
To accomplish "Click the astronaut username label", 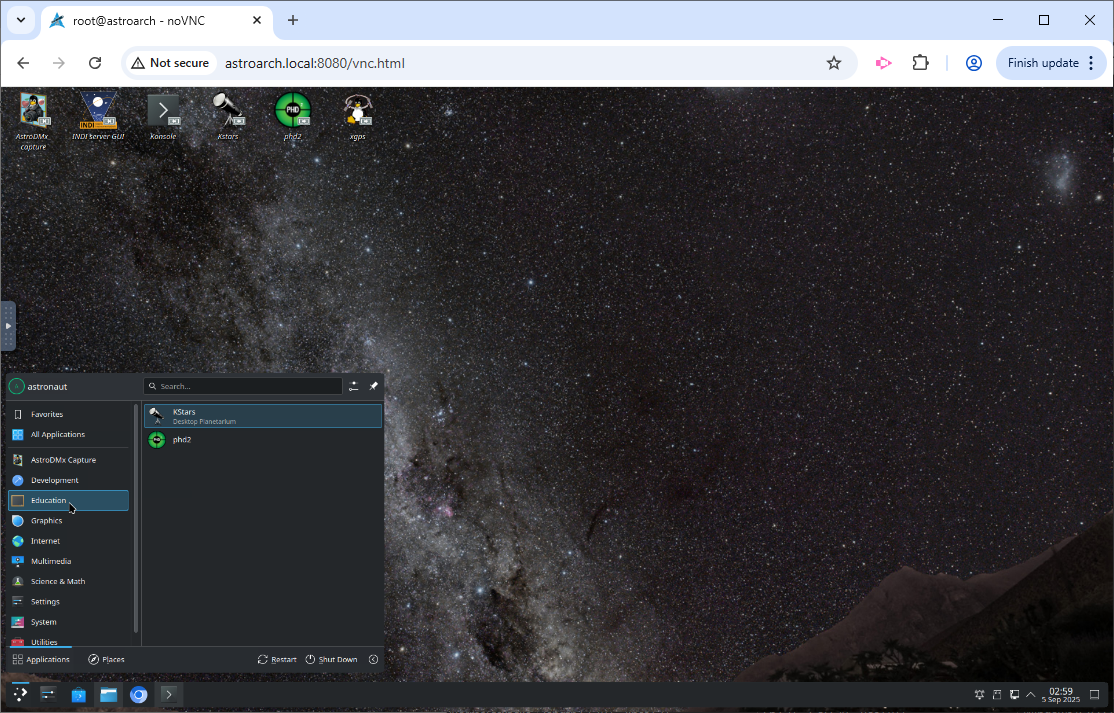I will [x=47, y=386].
